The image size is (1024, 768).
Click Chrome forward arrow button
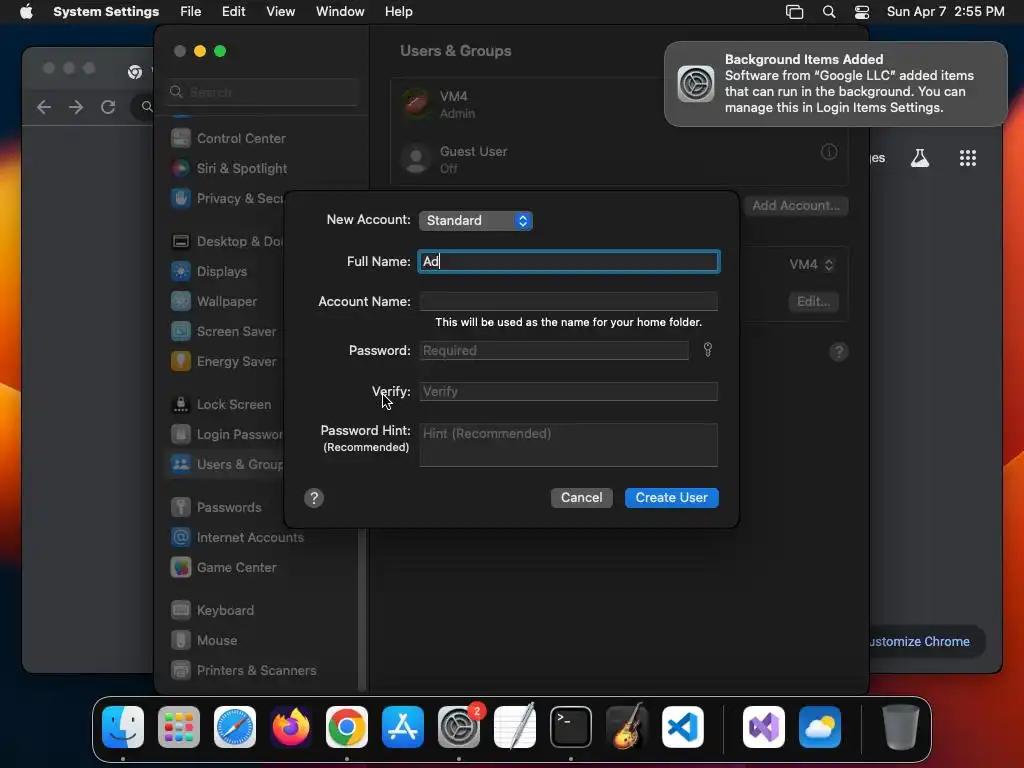(x=76, y=107)
